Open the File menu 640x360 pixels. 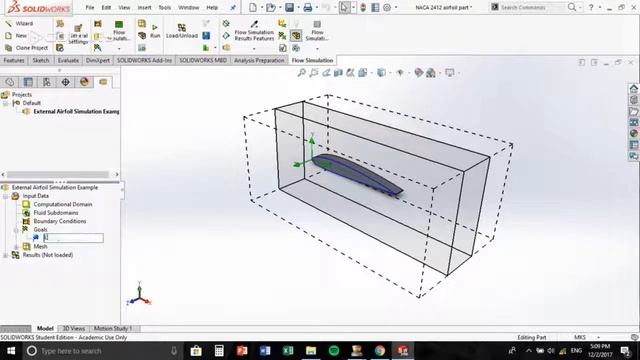coord(90,7)
